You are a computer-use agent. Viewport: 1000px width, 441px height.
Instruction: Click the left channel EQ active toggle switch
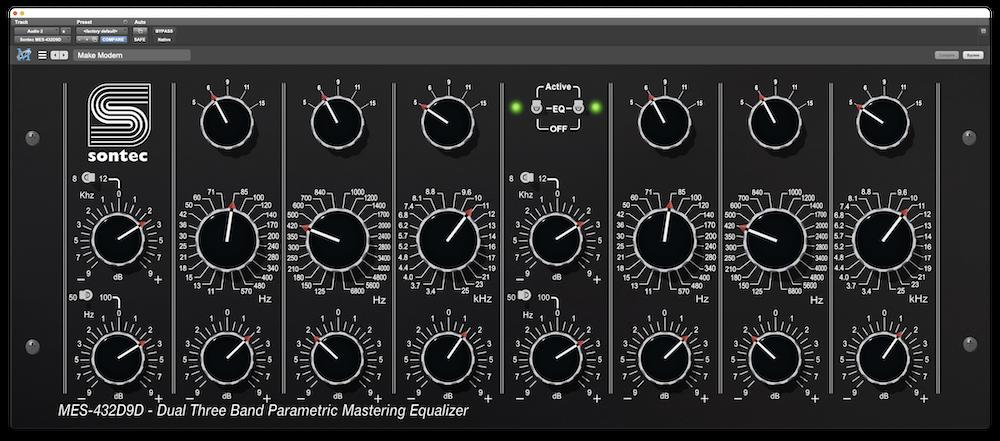coord(537,107)
